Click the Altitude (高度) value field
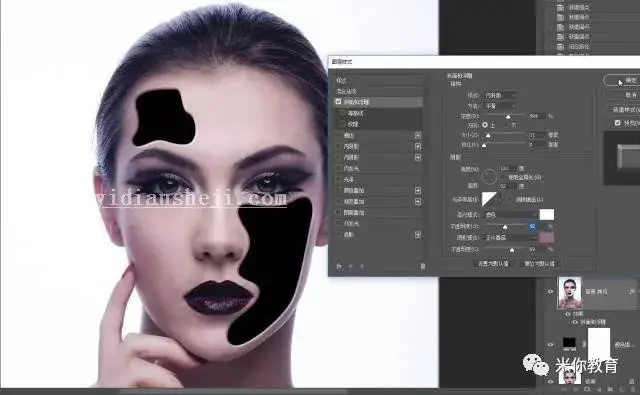This screenshot has height=395, width=640. 508,186
